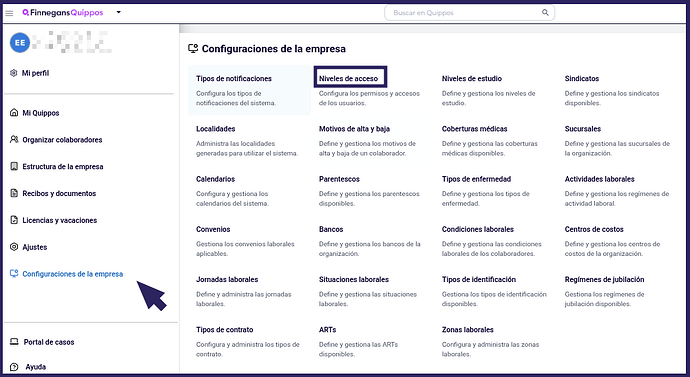Image resolution: width=690 pixels, height=377 pixels.
Task: Open Jornadas laborales
Action: pyautogui.click(x=227, y=279)
